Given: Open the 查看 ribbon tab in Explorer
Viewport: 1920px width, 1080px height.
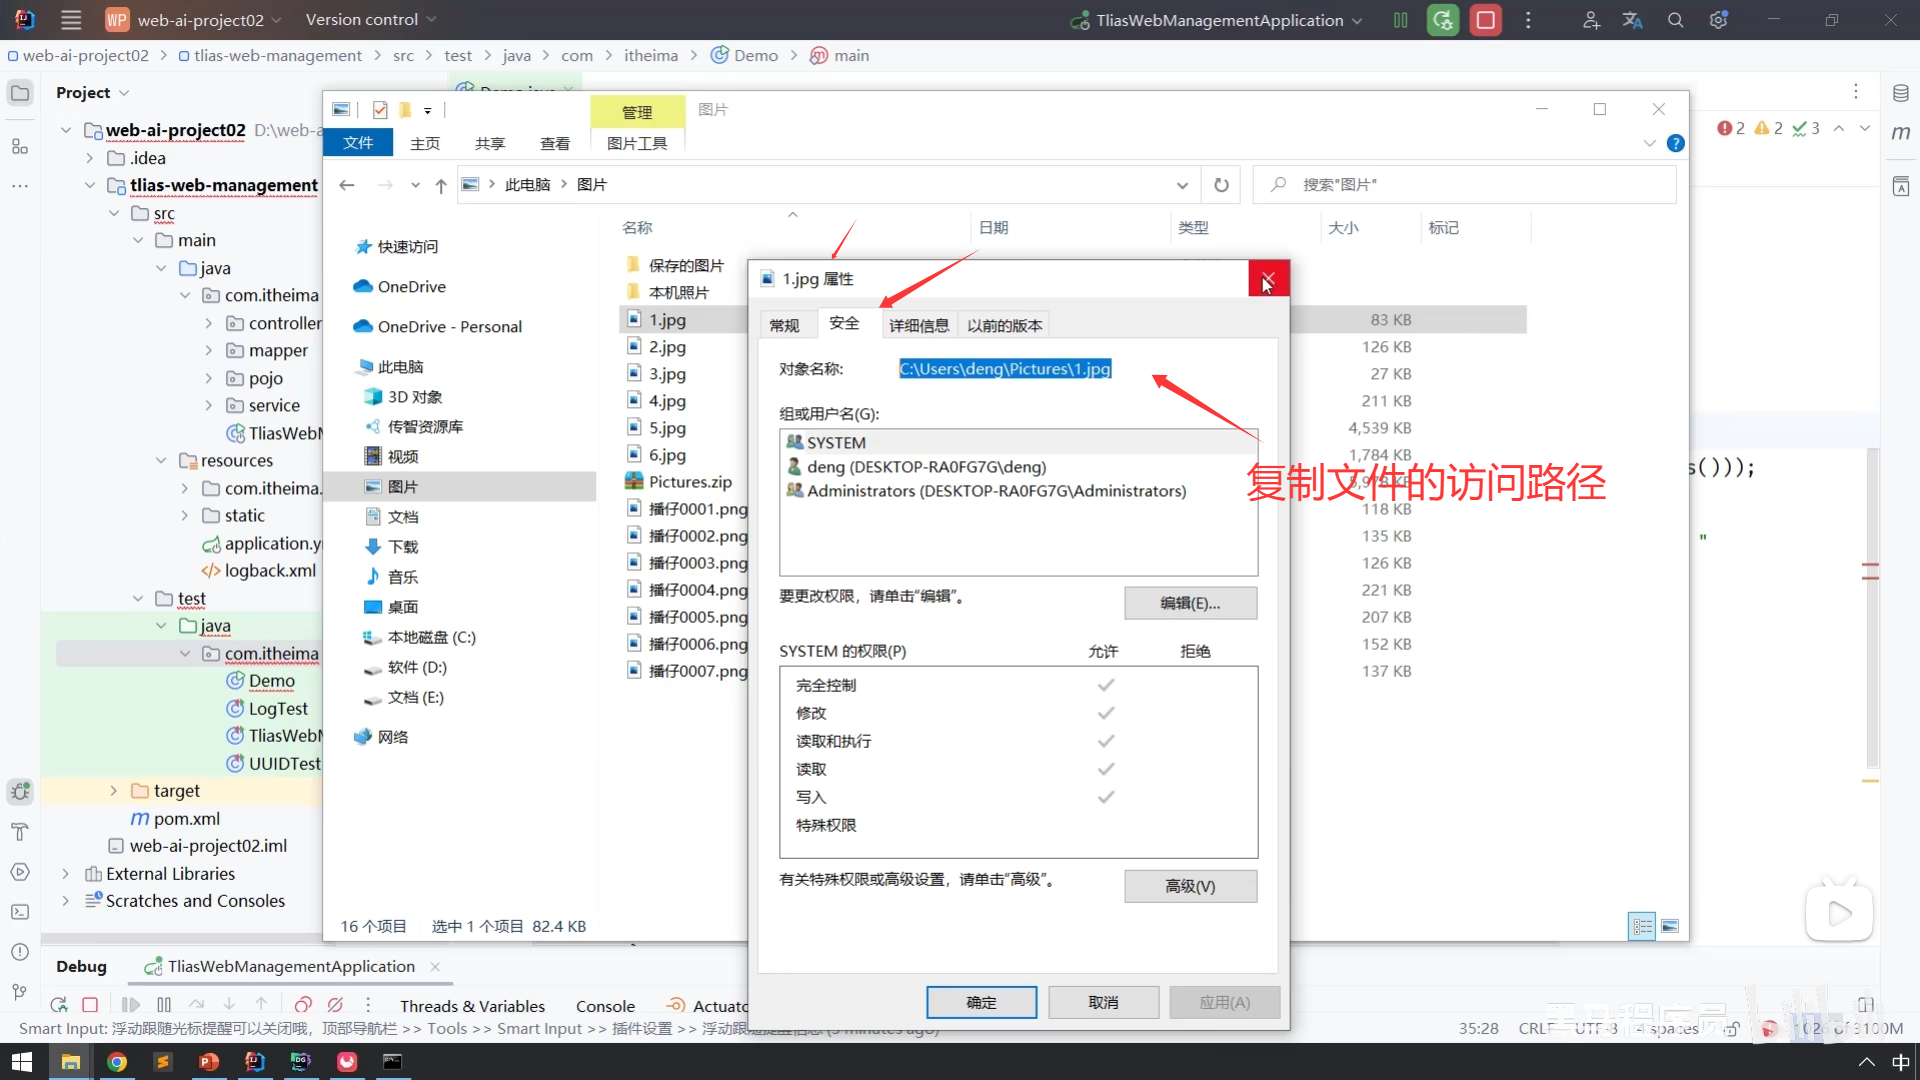Looking at the screenshot, I should [554, 143].
